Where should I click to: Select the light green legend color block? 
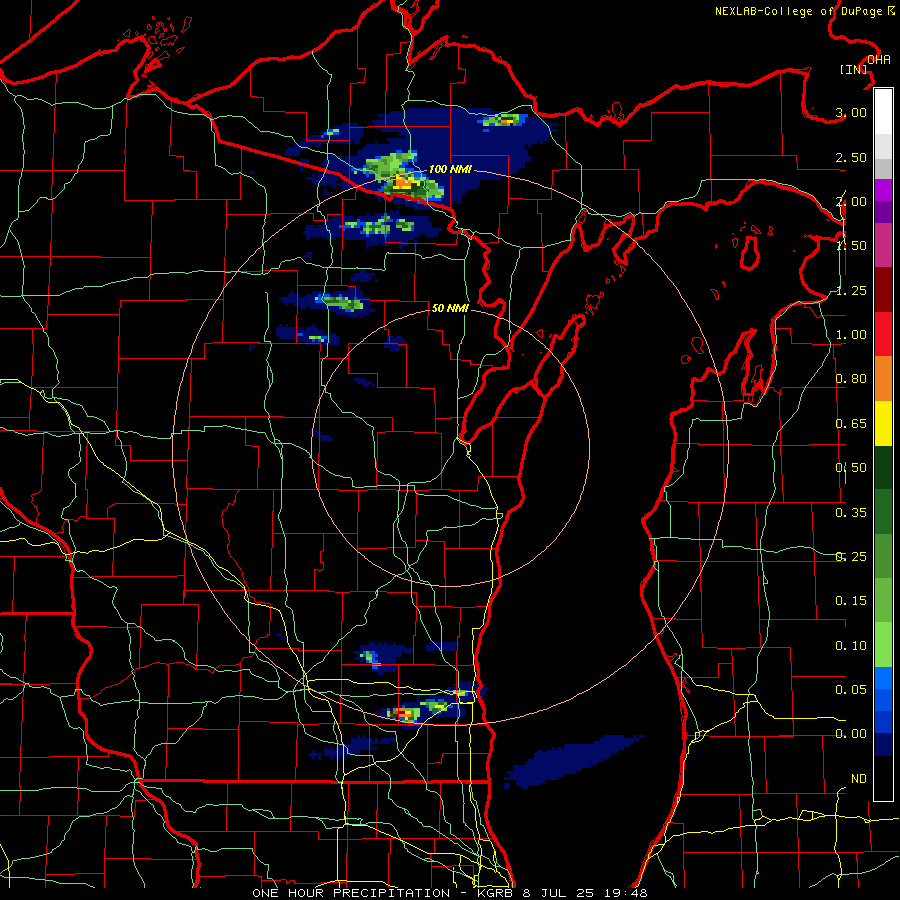[x=883, y=645]
